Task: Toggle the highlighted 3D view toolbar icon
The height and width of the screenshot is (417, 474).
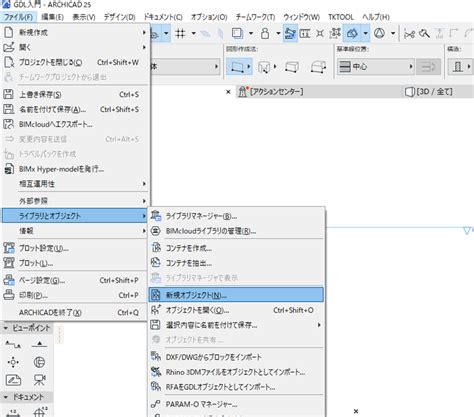Action: (x=352, y=33)
